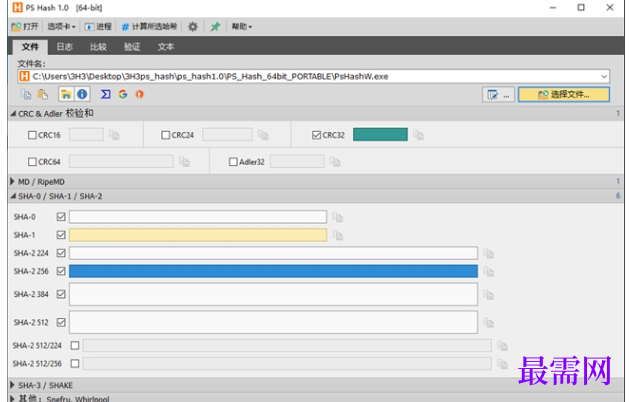Switch to the Compare (比较) tab
The height and width of the screenshot is (402, 630).
click(x=98, y=47)
